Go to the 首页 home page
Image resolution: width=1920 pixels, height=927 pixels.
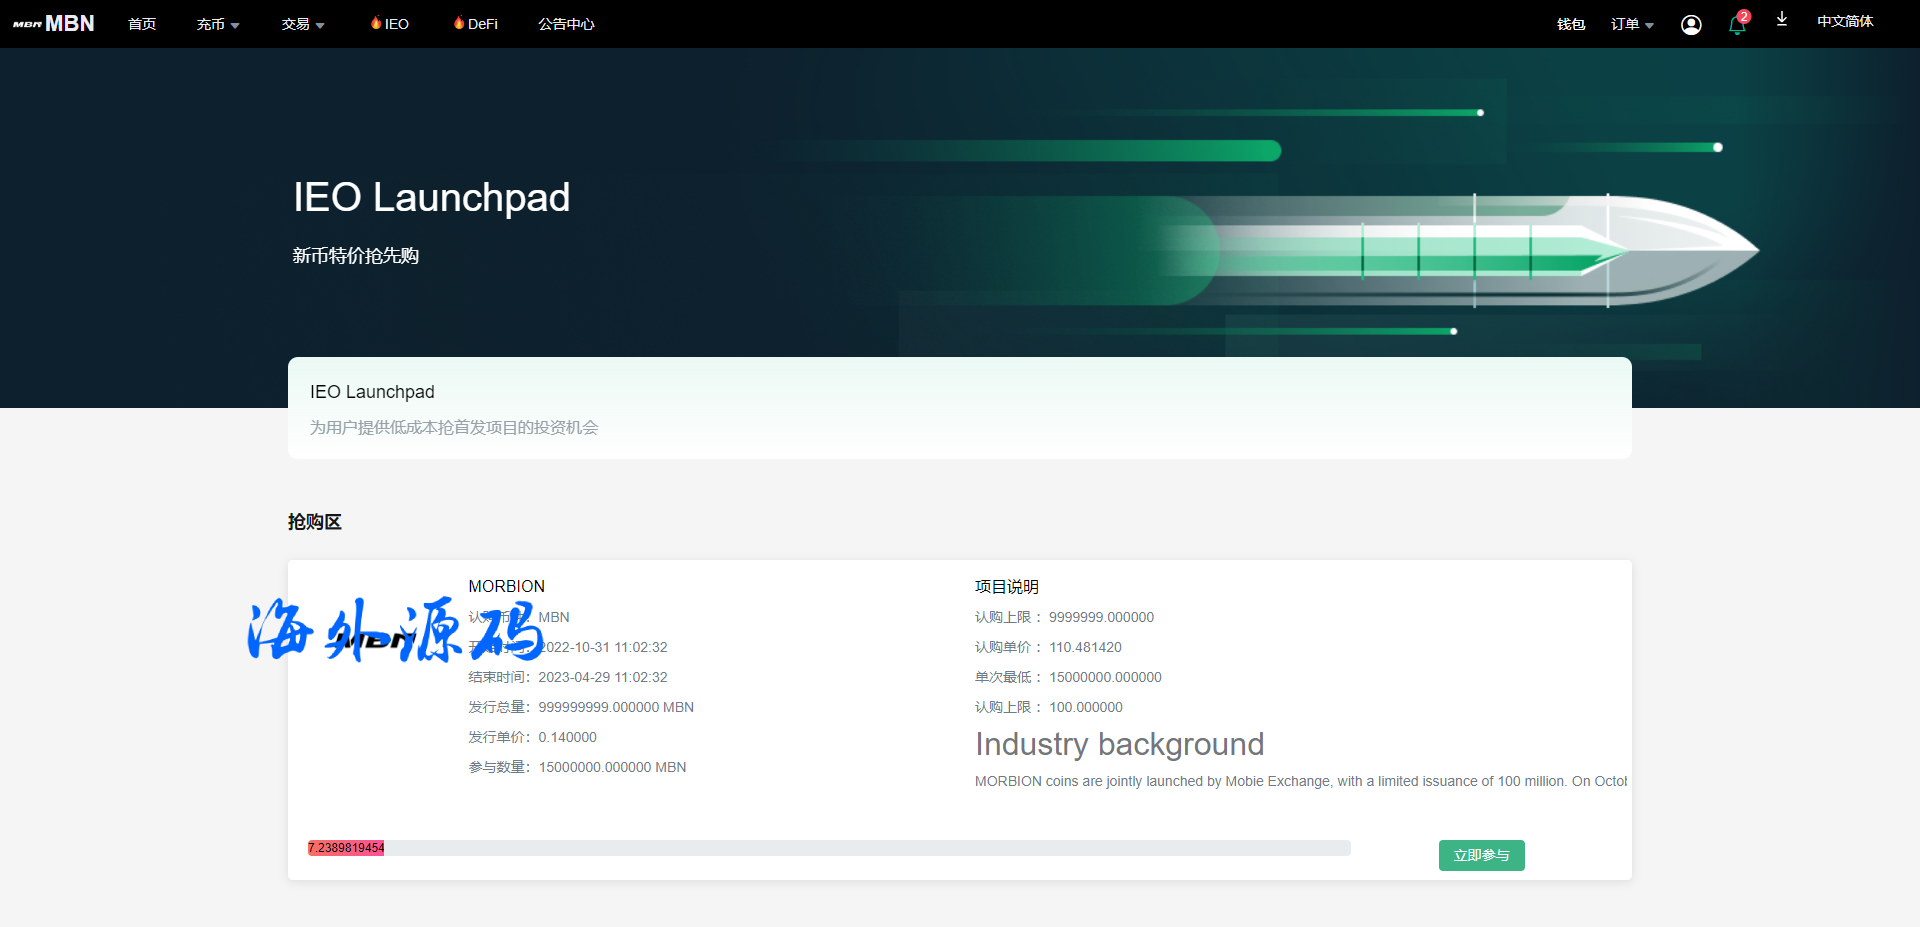pos(142,24)
